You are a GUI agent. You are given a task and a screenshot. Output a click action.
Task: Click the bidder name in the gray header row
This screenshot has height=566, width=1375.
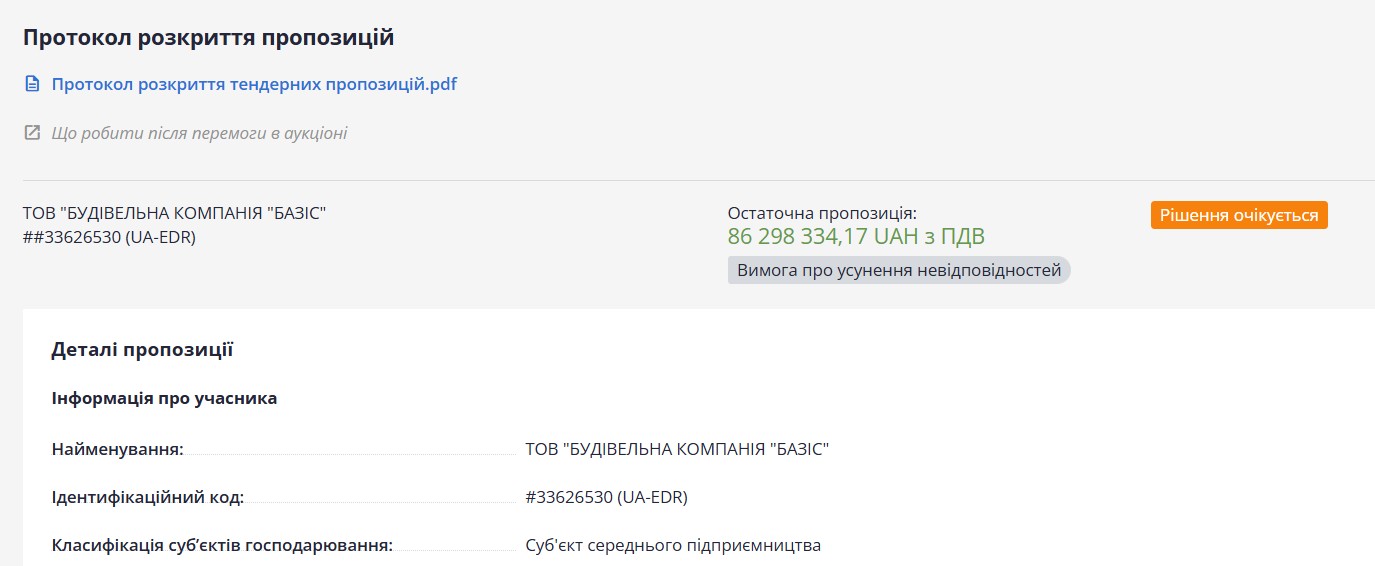coord(175,213)
